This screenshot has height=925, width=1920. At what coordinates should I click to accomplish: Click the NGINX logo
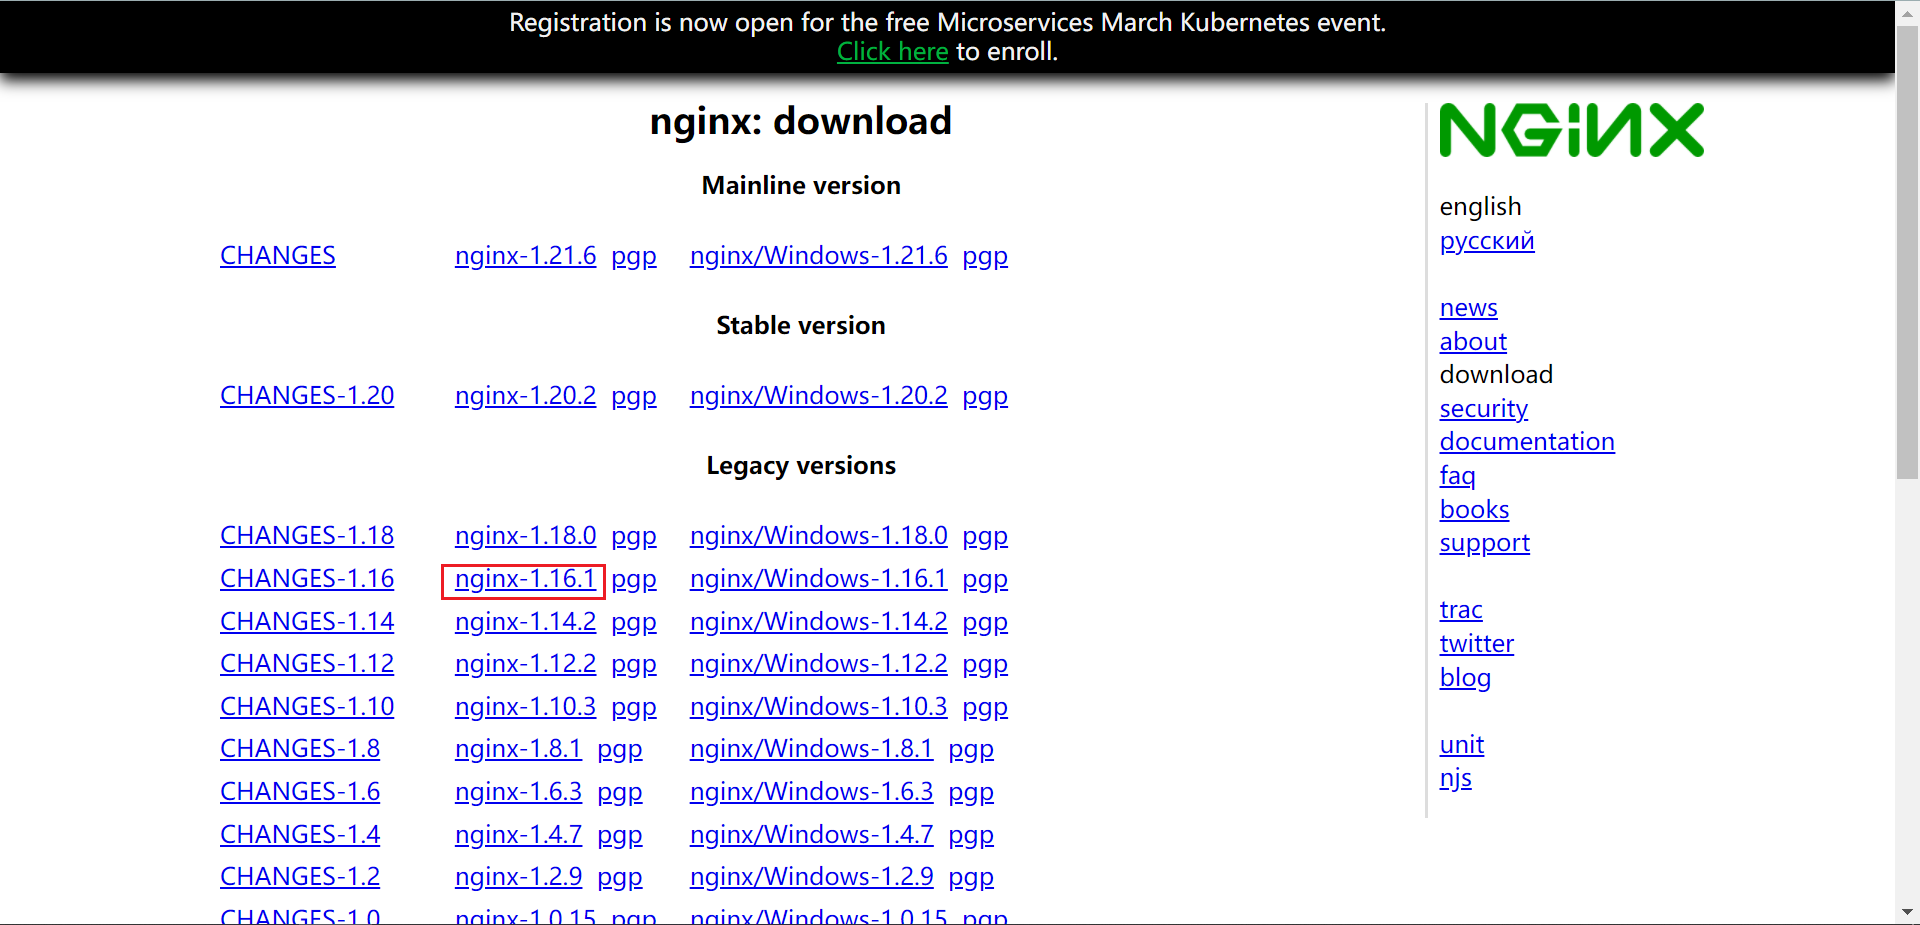coord(1571,130)
